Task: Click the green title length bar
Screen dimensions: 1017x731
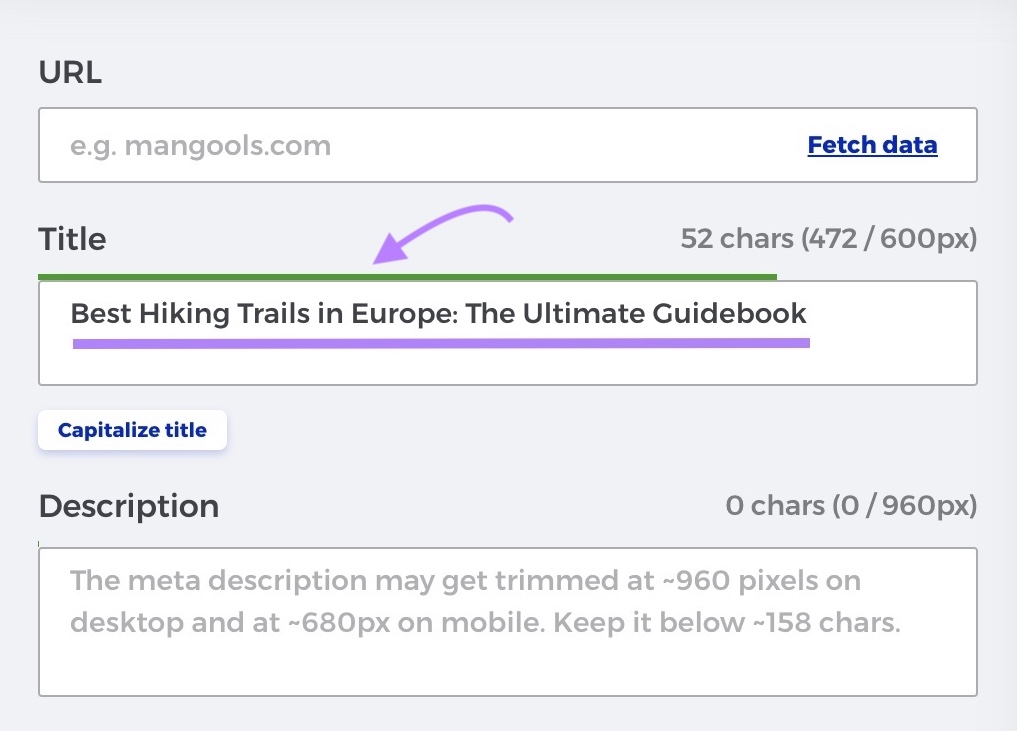Action: coord(407,276)
